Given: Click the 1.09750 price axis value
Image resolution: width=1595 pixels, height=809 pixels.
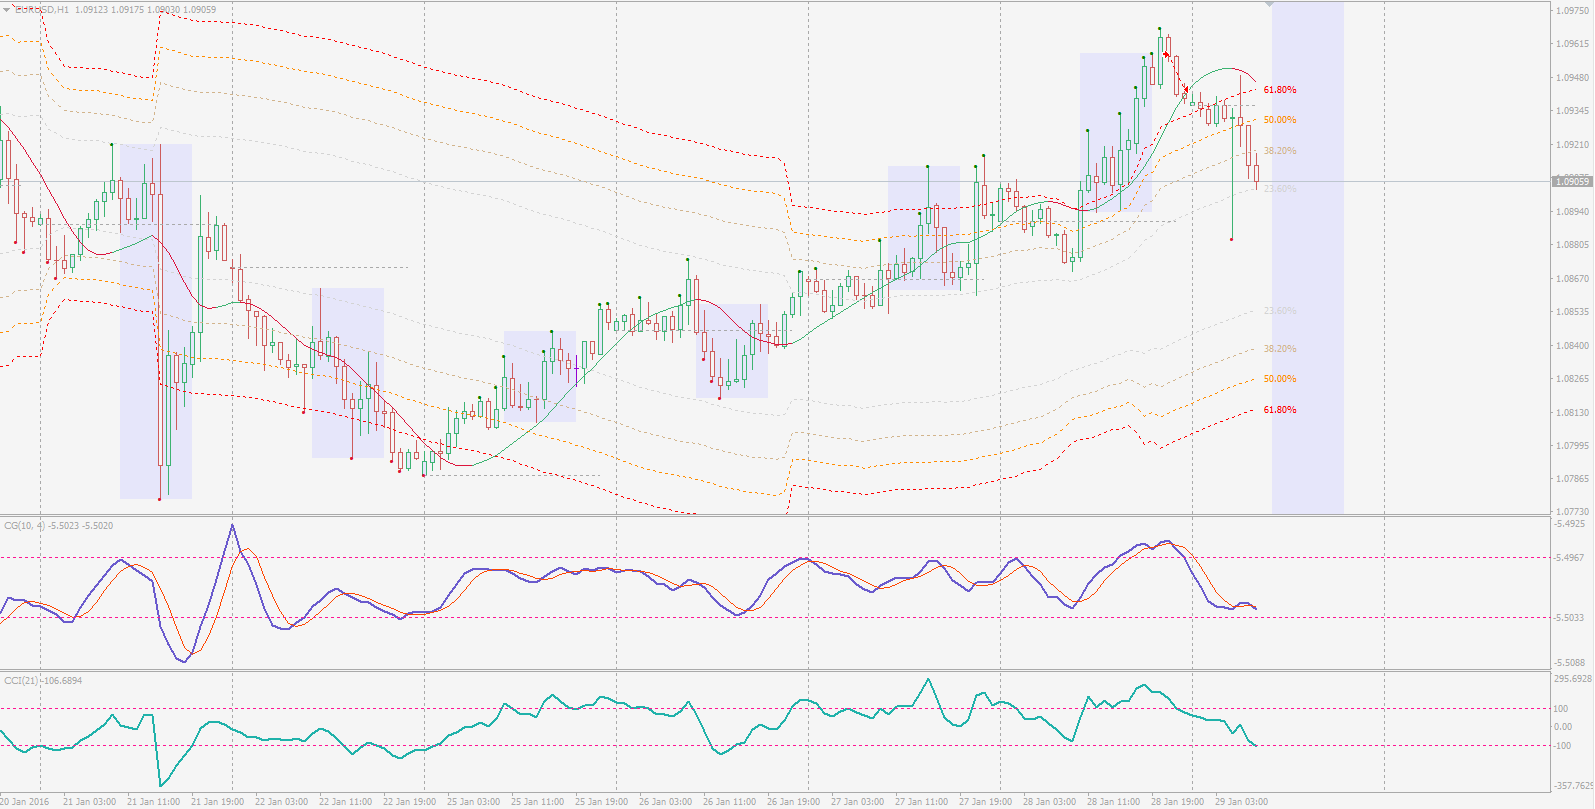Looking at the screenshot, I should 1574,11.
